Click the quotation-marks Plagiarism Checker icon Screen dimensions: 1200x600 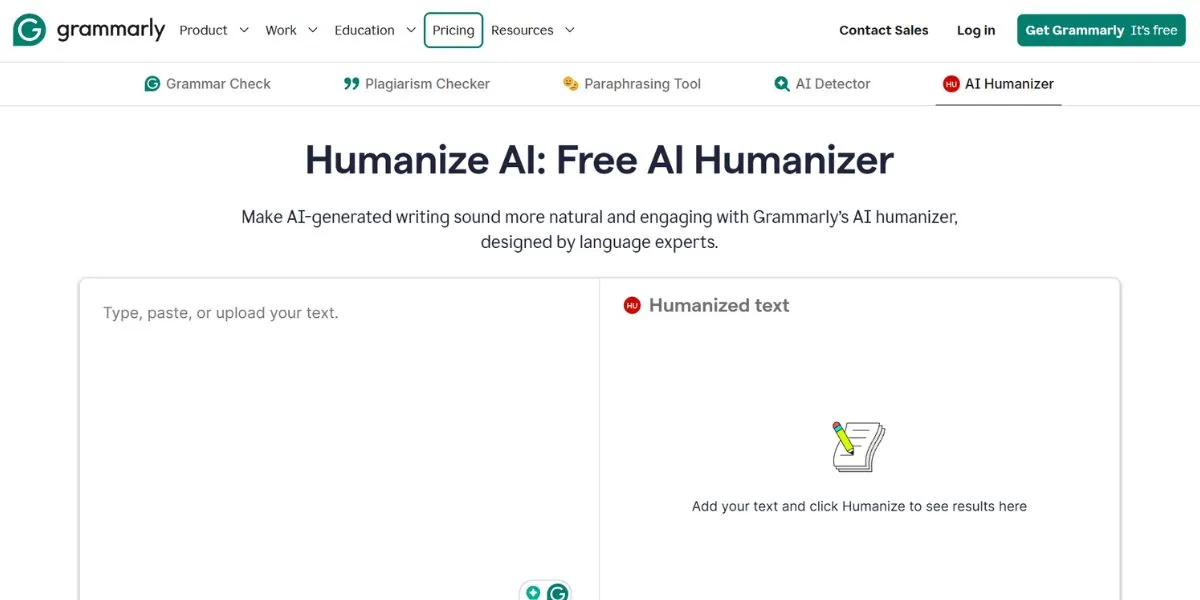coord(350,83)
